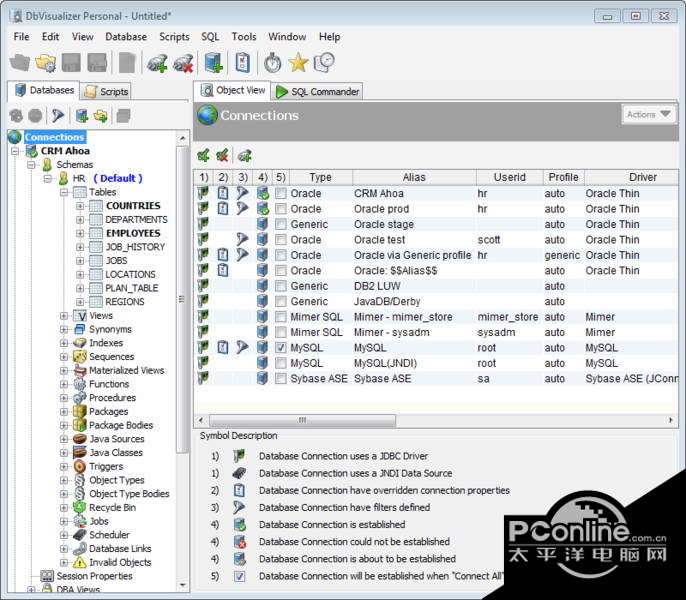
Task: Click the disconnect-all plug with red X icon
Action: click(183, 63)
